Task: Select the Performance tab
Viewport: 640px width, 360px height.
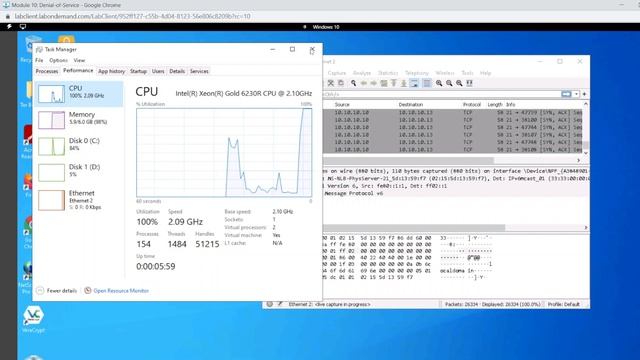Action: (x=78, y=71)
